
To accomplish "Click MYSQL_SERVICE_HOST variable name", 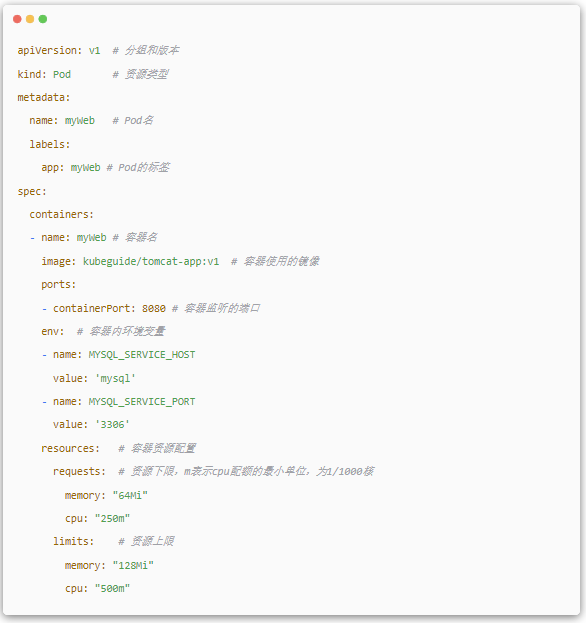I will (142, 355).
